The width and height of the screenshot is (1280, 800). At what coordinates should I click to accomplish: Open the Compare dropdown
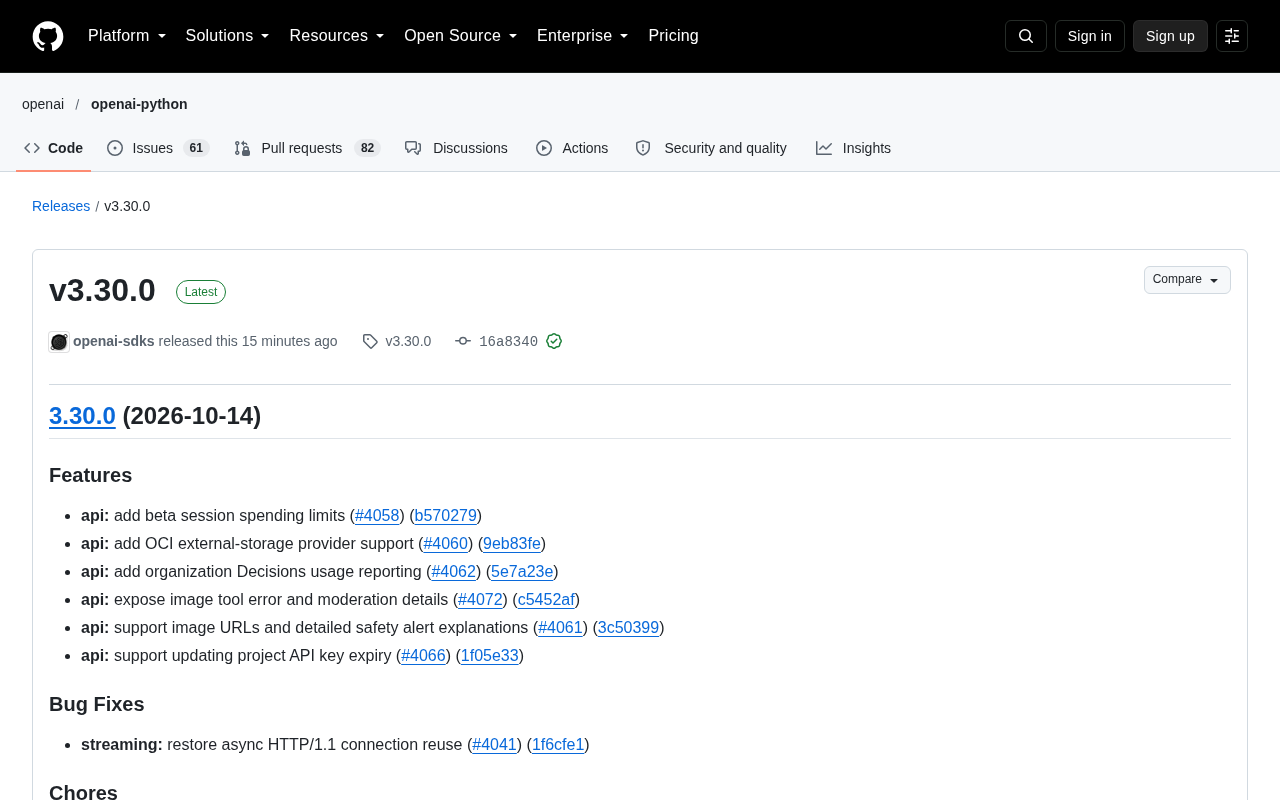coord(1187,280)
